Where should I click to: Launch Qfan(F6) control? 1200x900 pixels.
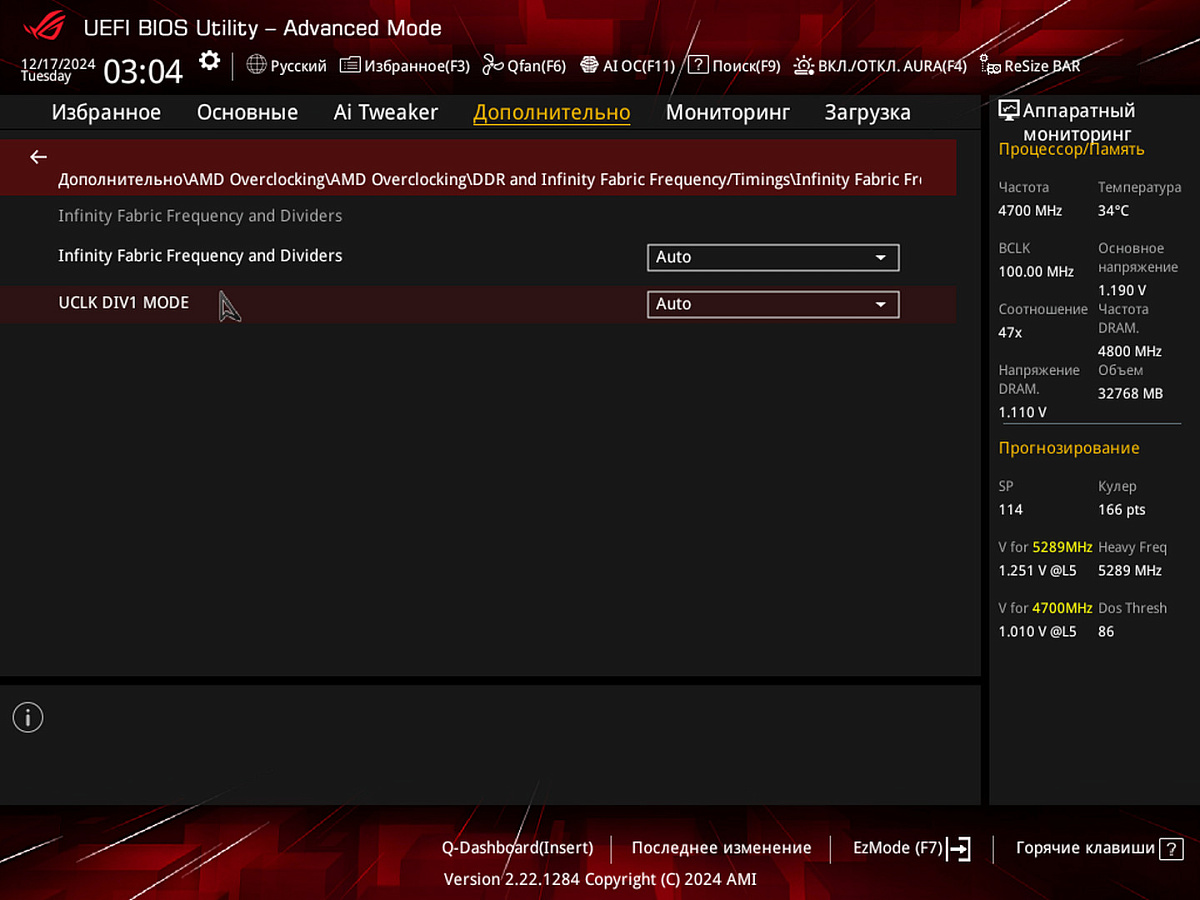[524, 66]
